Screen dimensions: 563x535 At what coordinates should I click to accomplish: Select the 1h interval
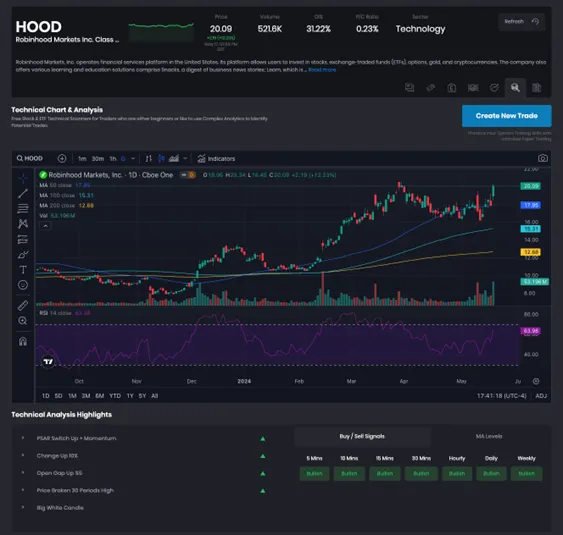[113, 158]
